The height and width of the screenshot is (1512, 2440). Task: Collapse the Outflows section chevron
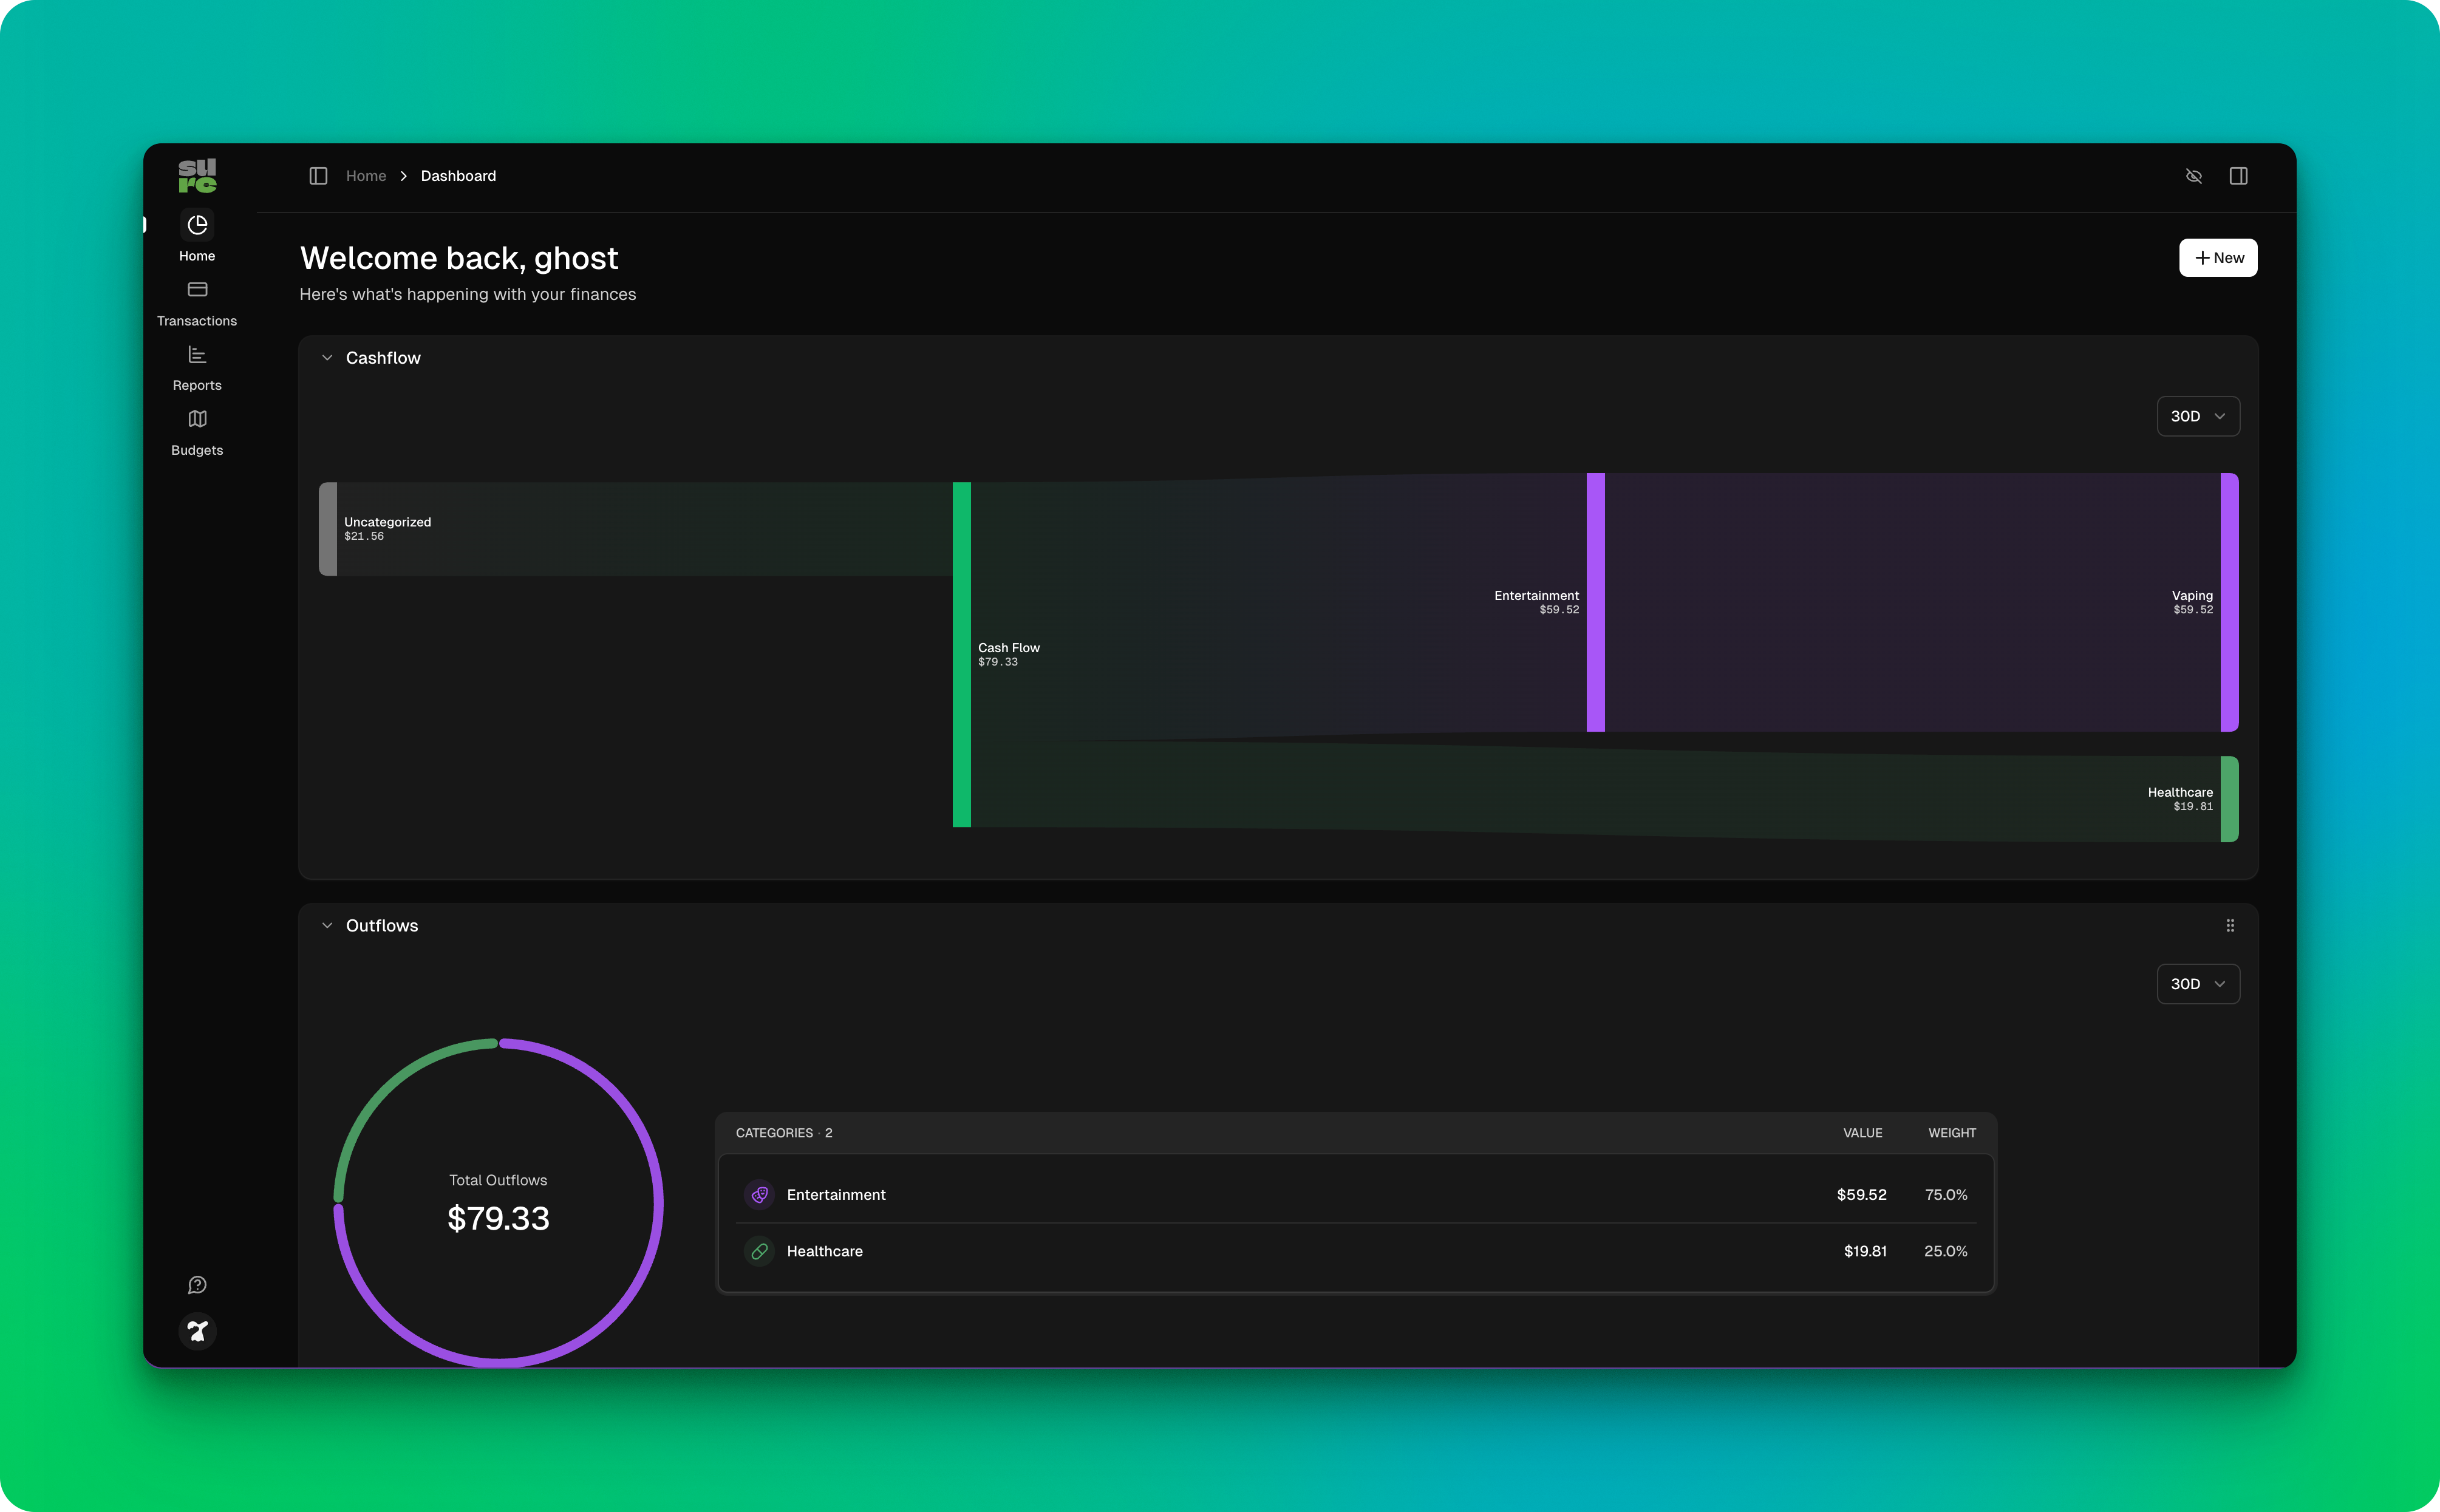tap(327, 926)
